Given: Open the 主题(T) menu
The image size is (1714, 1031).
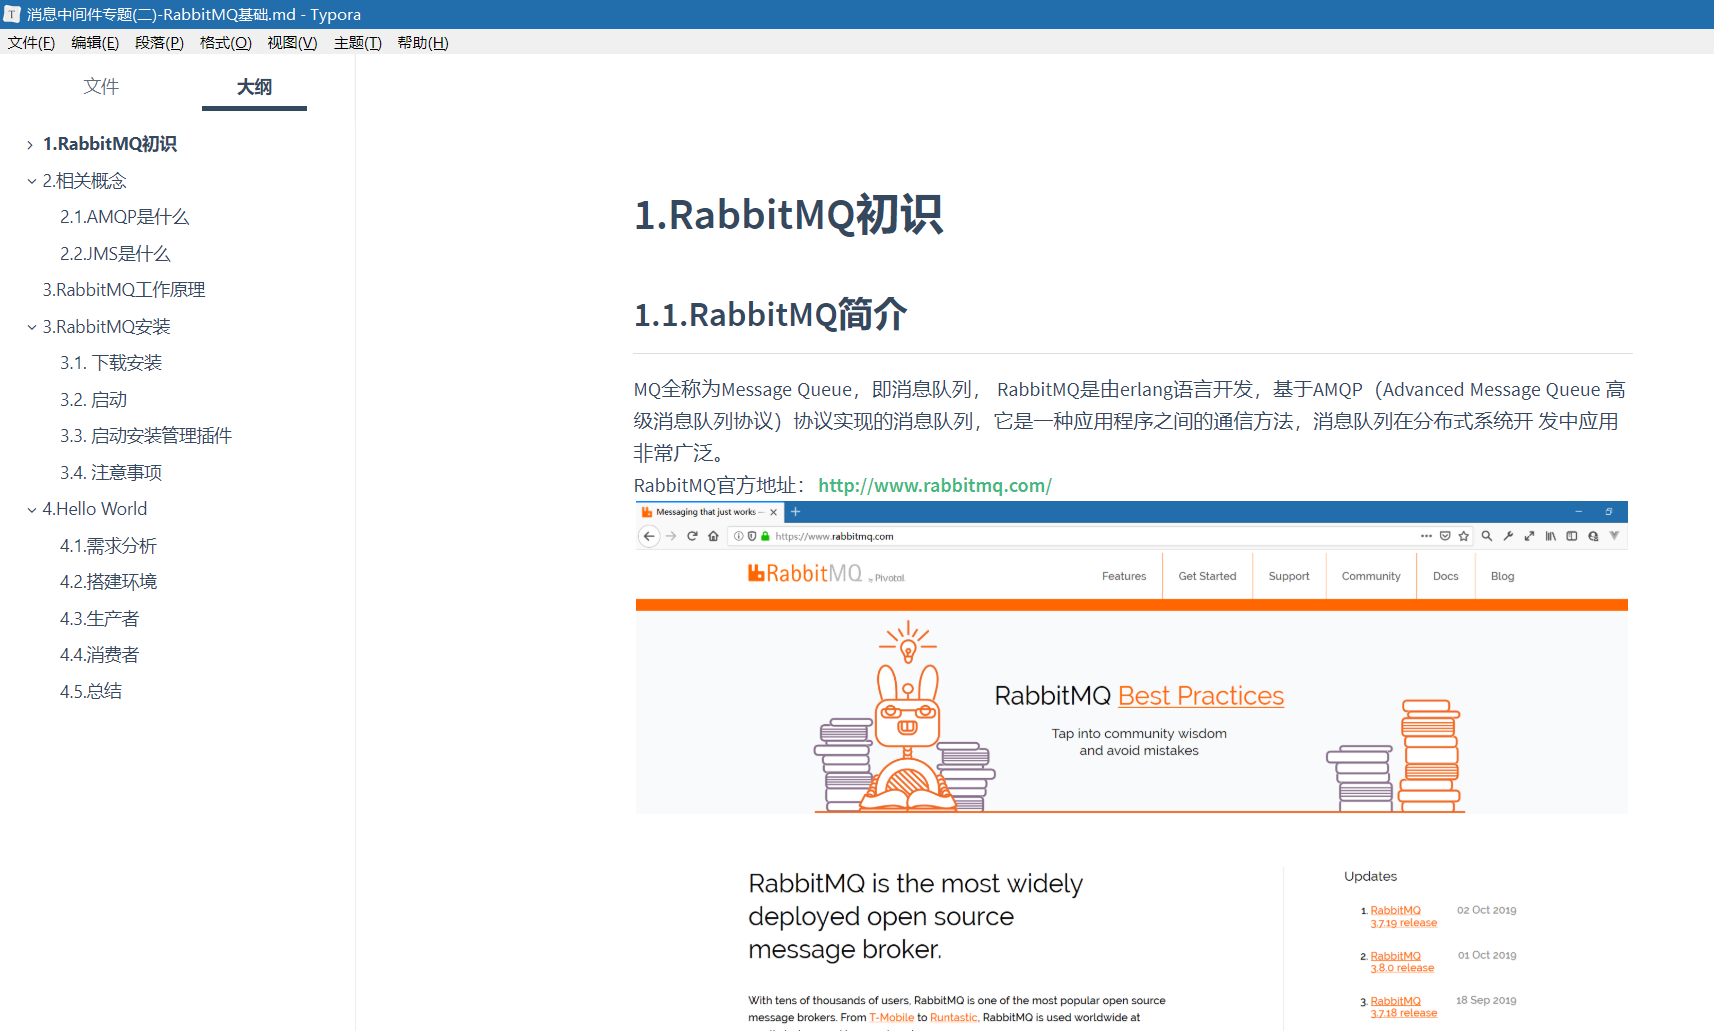Looking at the screenshot, I should [357, 43].
